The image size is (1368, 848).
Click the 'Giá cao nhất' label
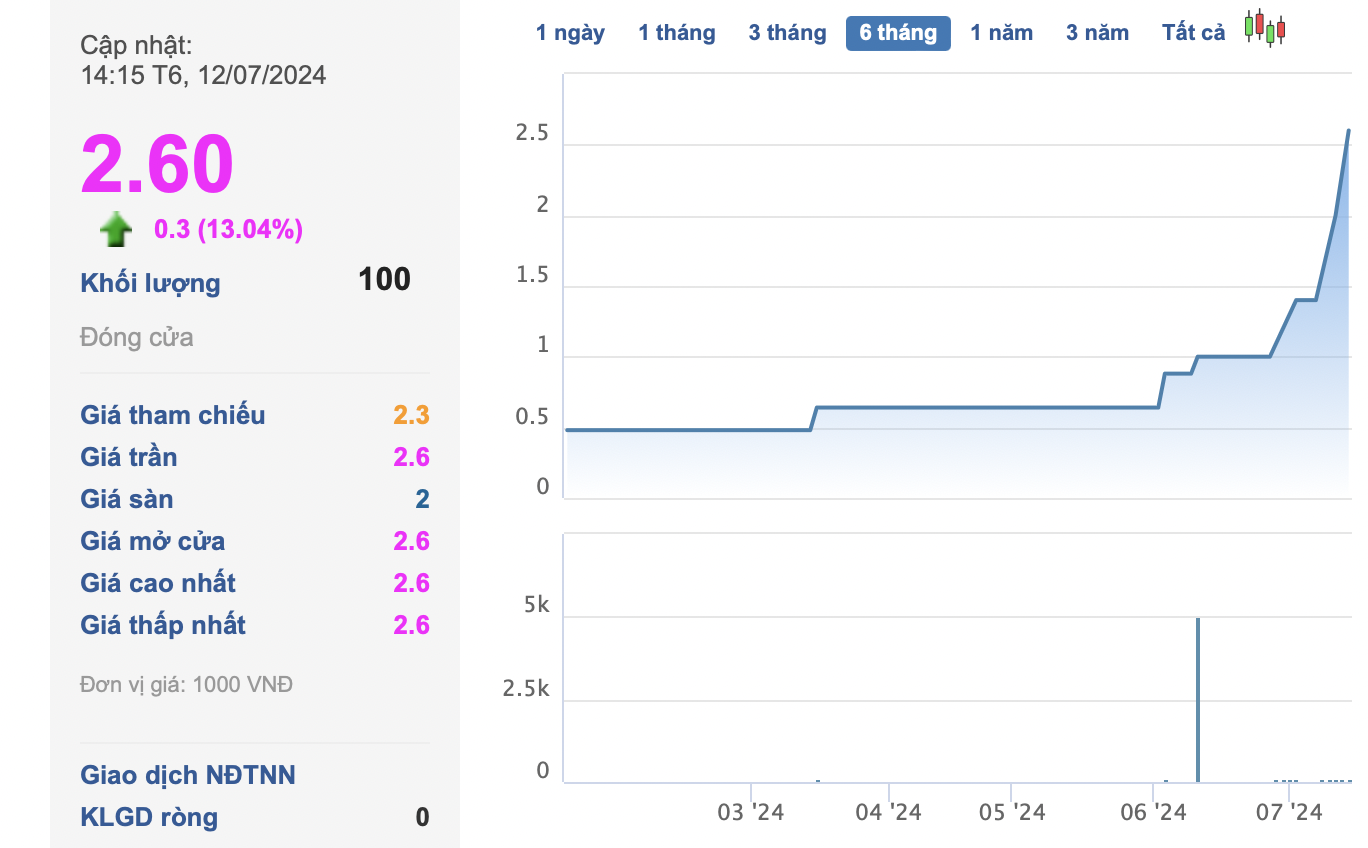[158, 583]
